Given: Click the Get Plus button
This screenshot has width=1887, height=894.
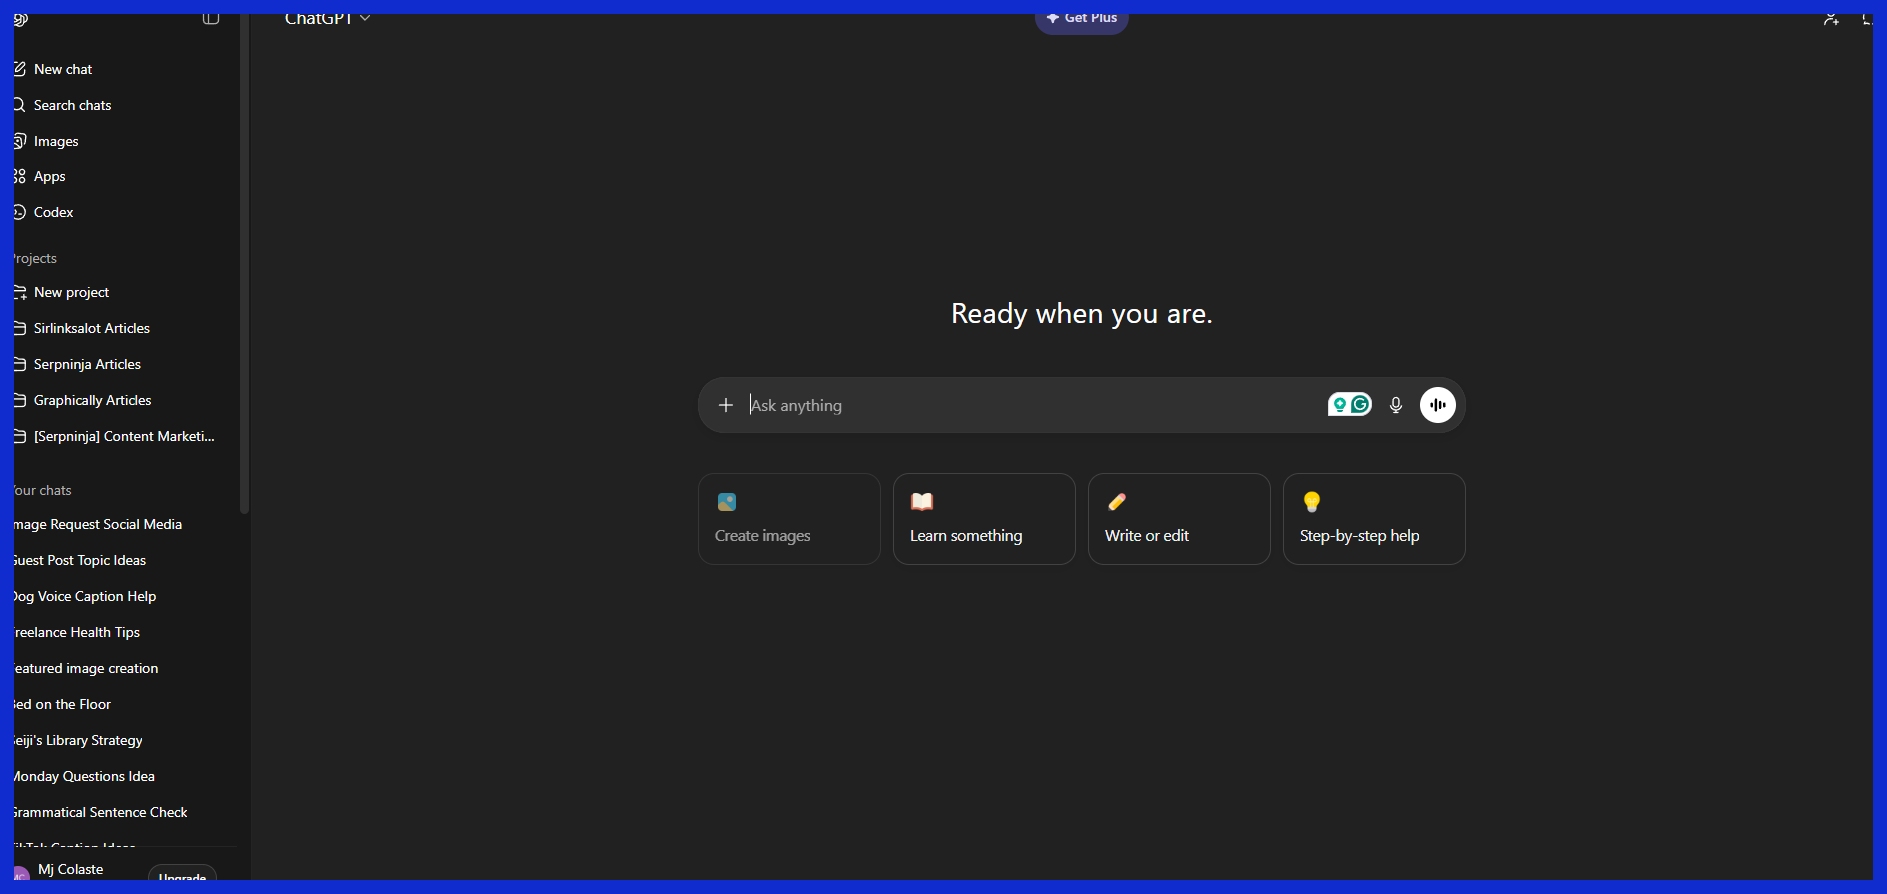Looking at the screenshot, I should 1081,18.
